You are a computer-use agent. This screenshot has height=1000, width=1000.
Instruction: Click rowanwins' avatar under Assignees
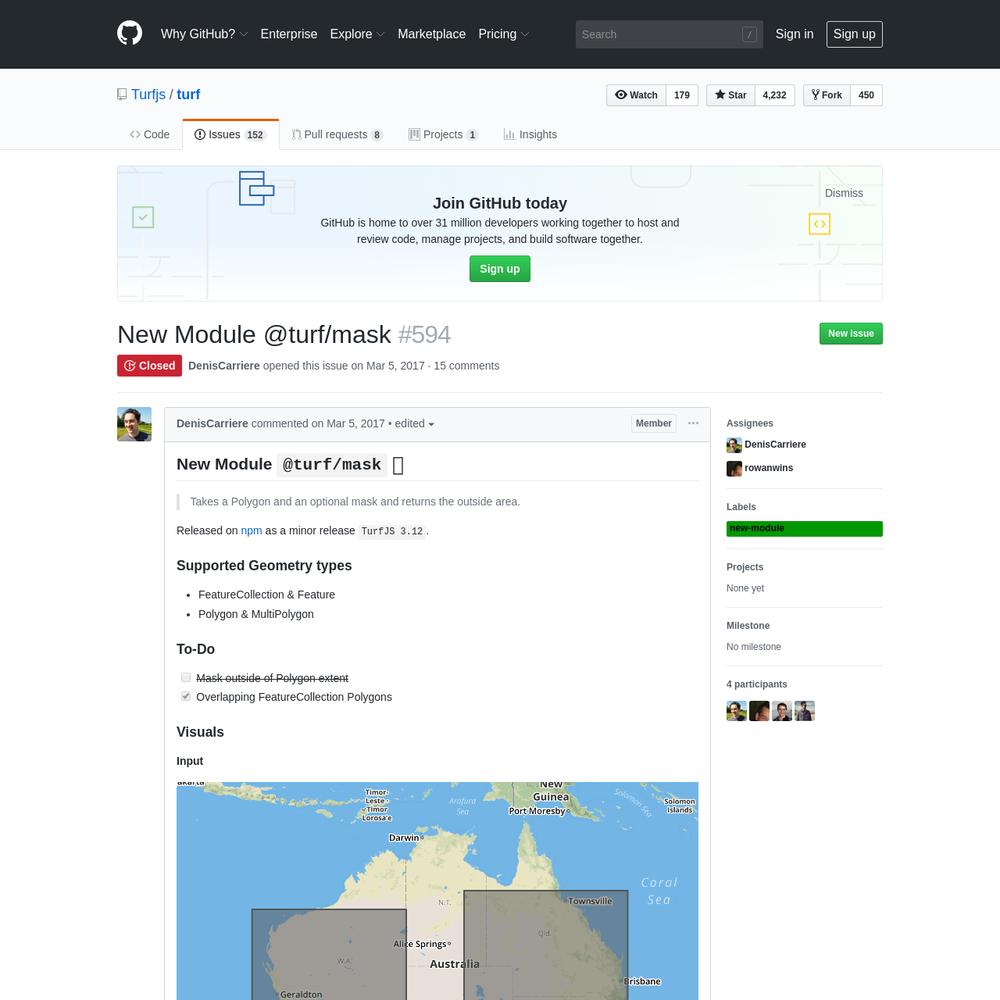[x=734, y=468]
